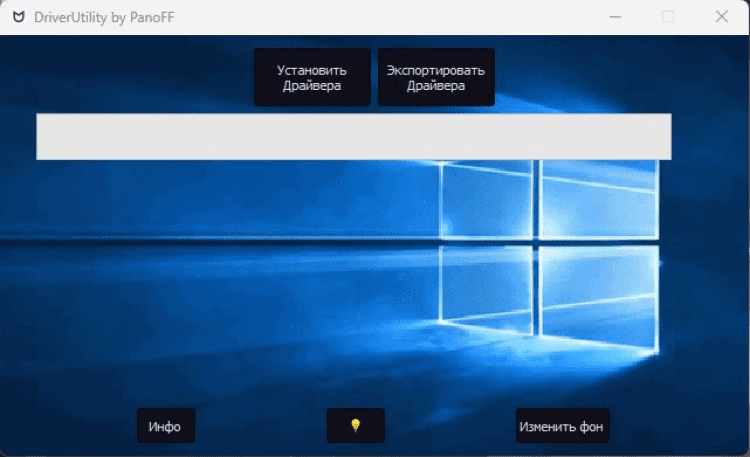750x457 pixels.
Task: Open the Инфо button
Action: coord(166,425)
